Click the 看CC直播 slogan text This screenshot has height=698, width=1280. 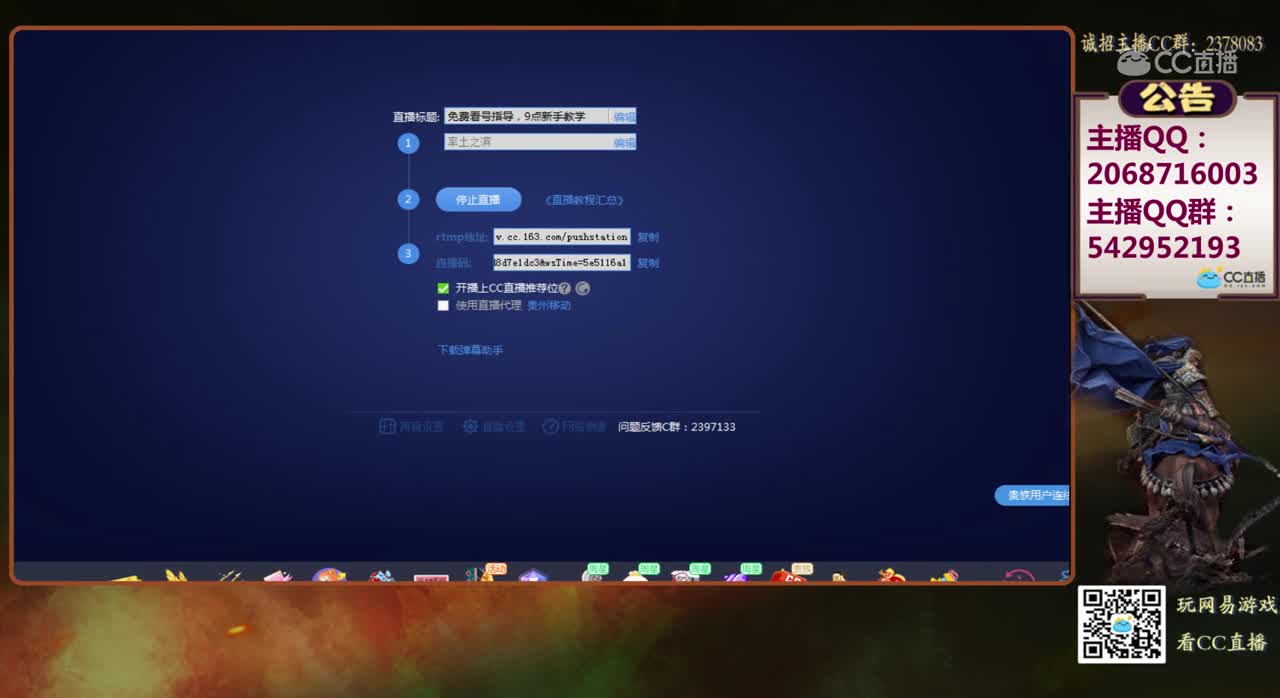pos(1221,642)
